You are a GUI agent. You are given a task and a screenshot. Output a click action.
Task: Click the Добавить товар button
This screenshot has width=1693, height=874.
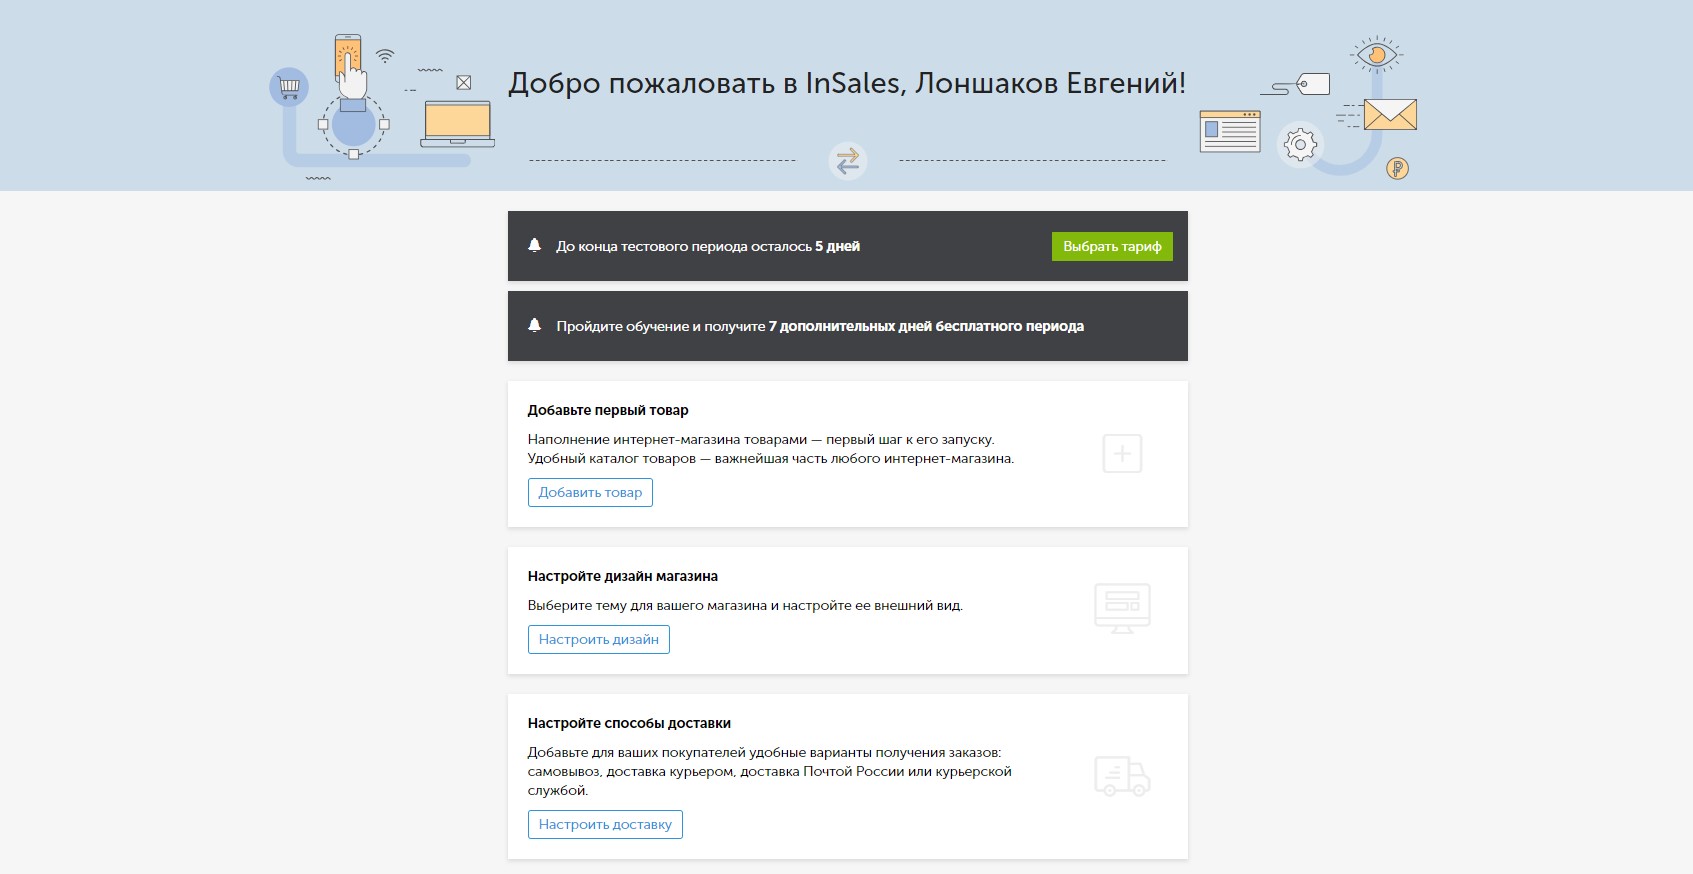tap(590, 492)
